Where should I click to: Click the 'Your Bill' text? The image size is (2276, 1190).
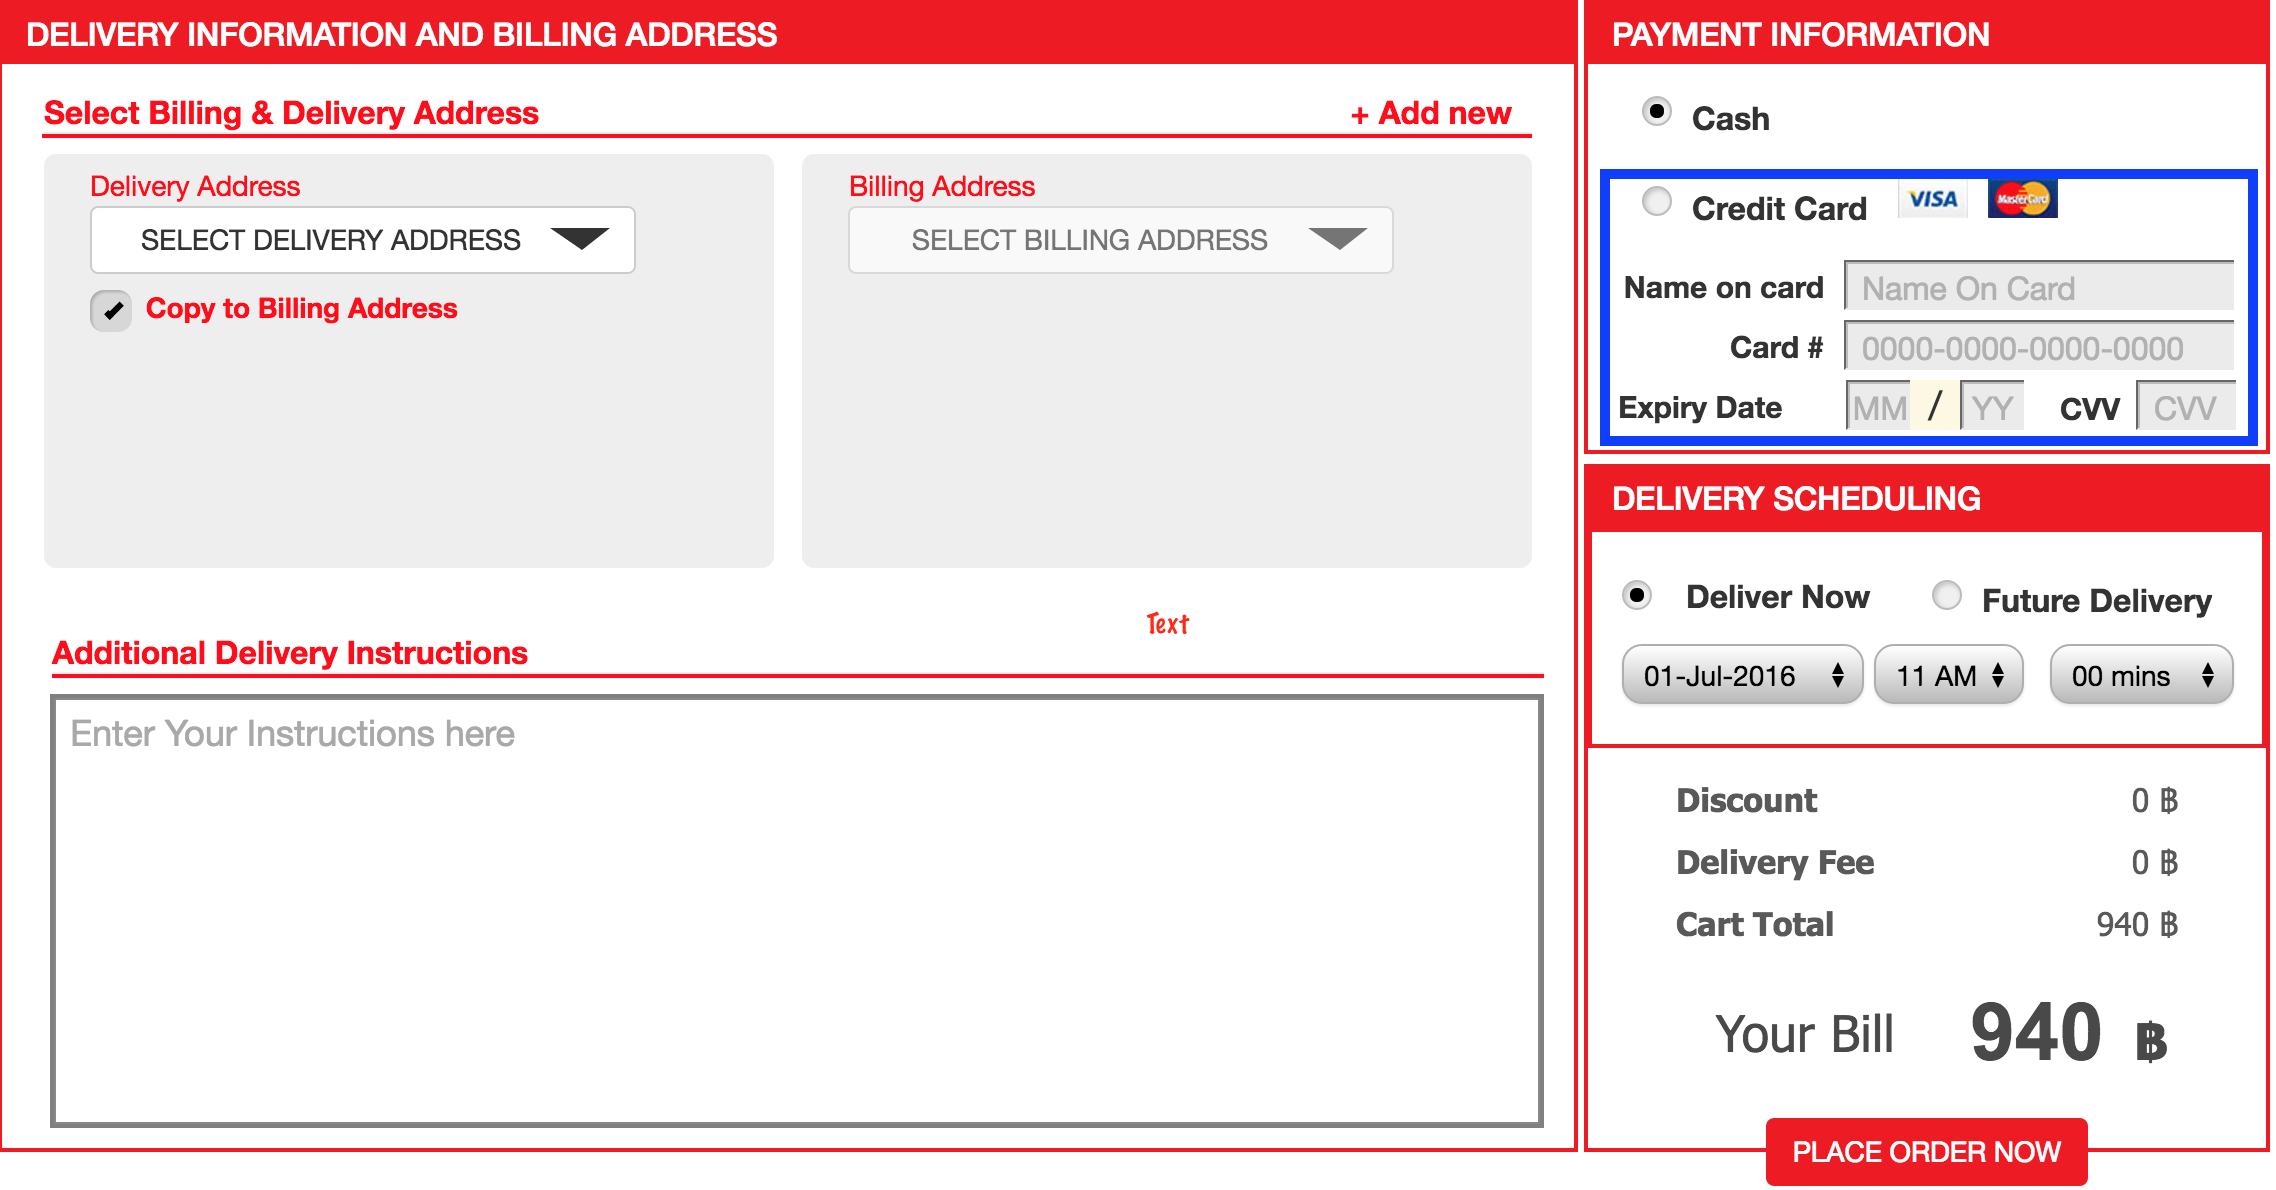tap(1805, 1034)
